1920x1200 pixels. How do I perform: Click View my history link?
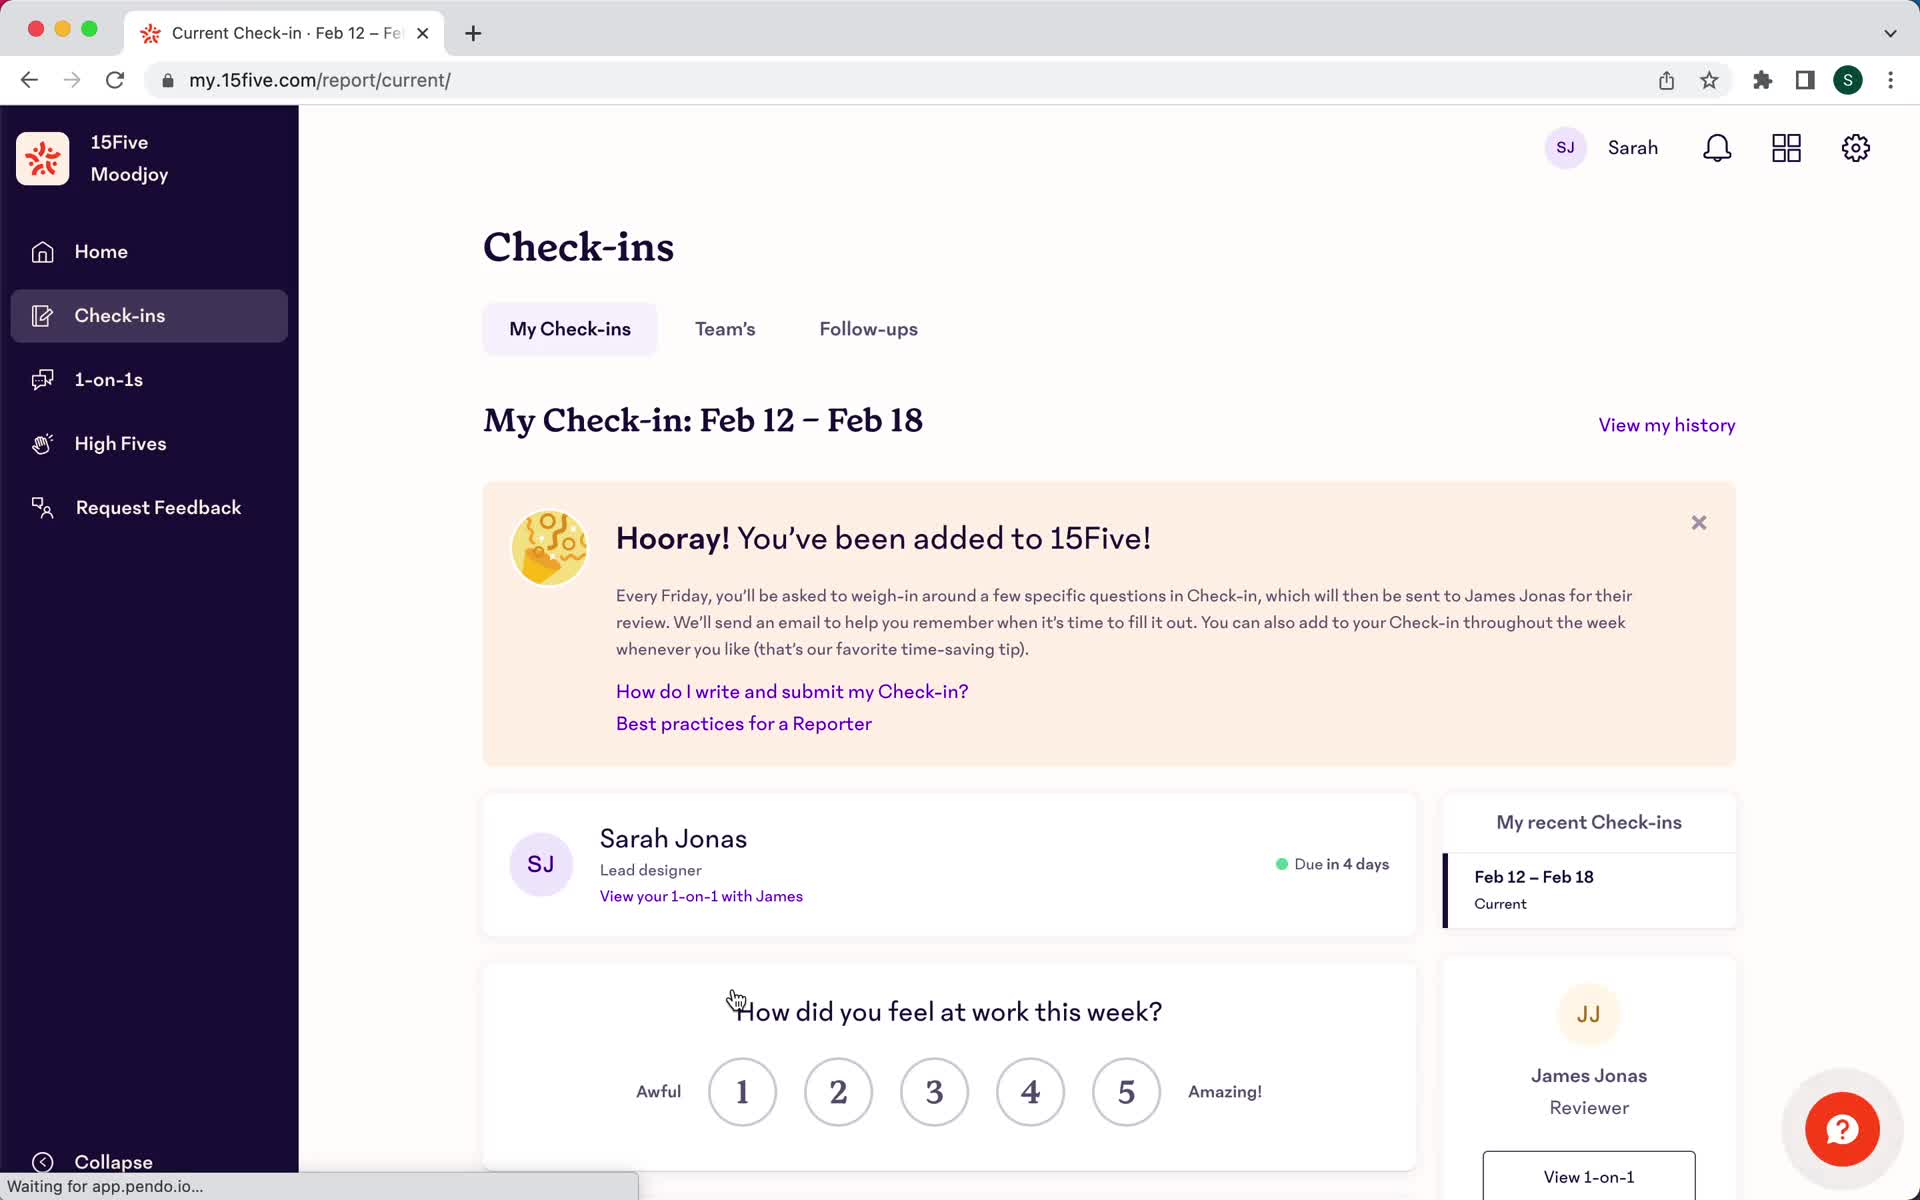pyautogui.click(x=1666, y=424)
